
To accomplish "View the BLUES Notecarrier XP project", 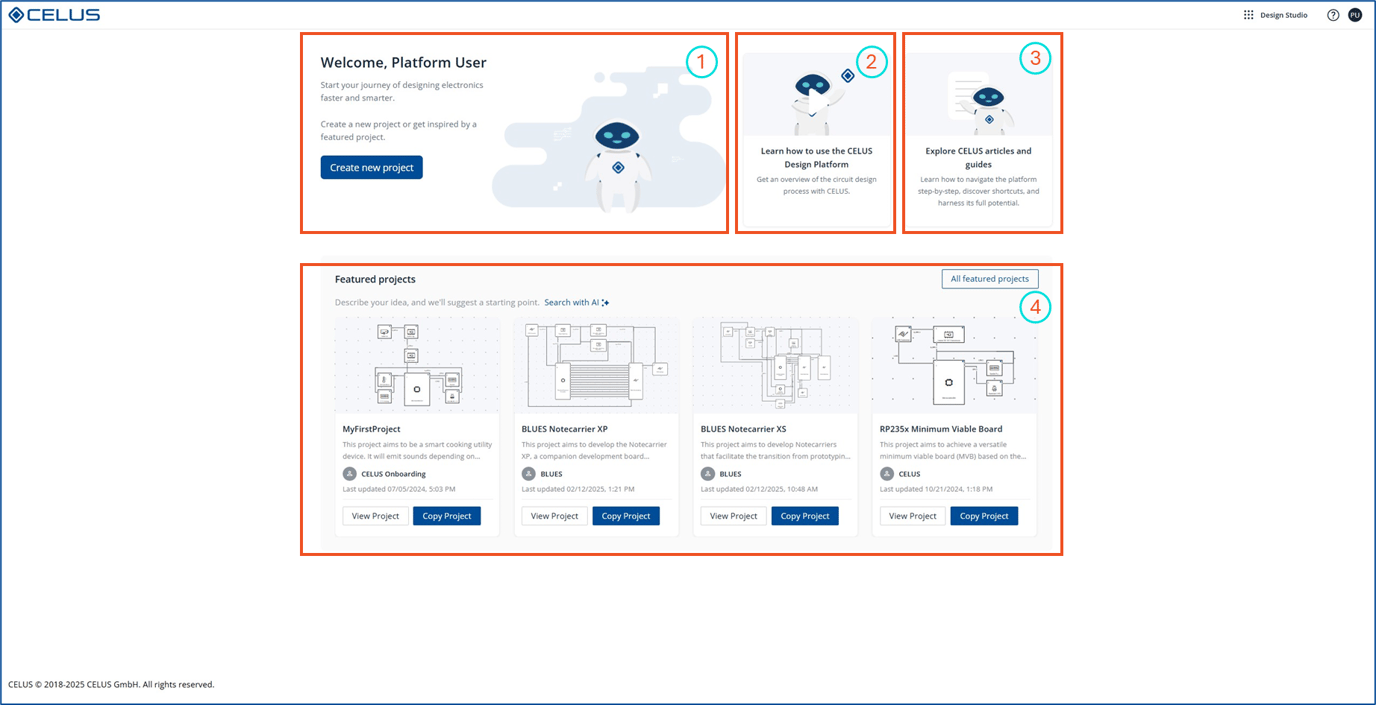I will pyautogui.click(x=554, y=516).
